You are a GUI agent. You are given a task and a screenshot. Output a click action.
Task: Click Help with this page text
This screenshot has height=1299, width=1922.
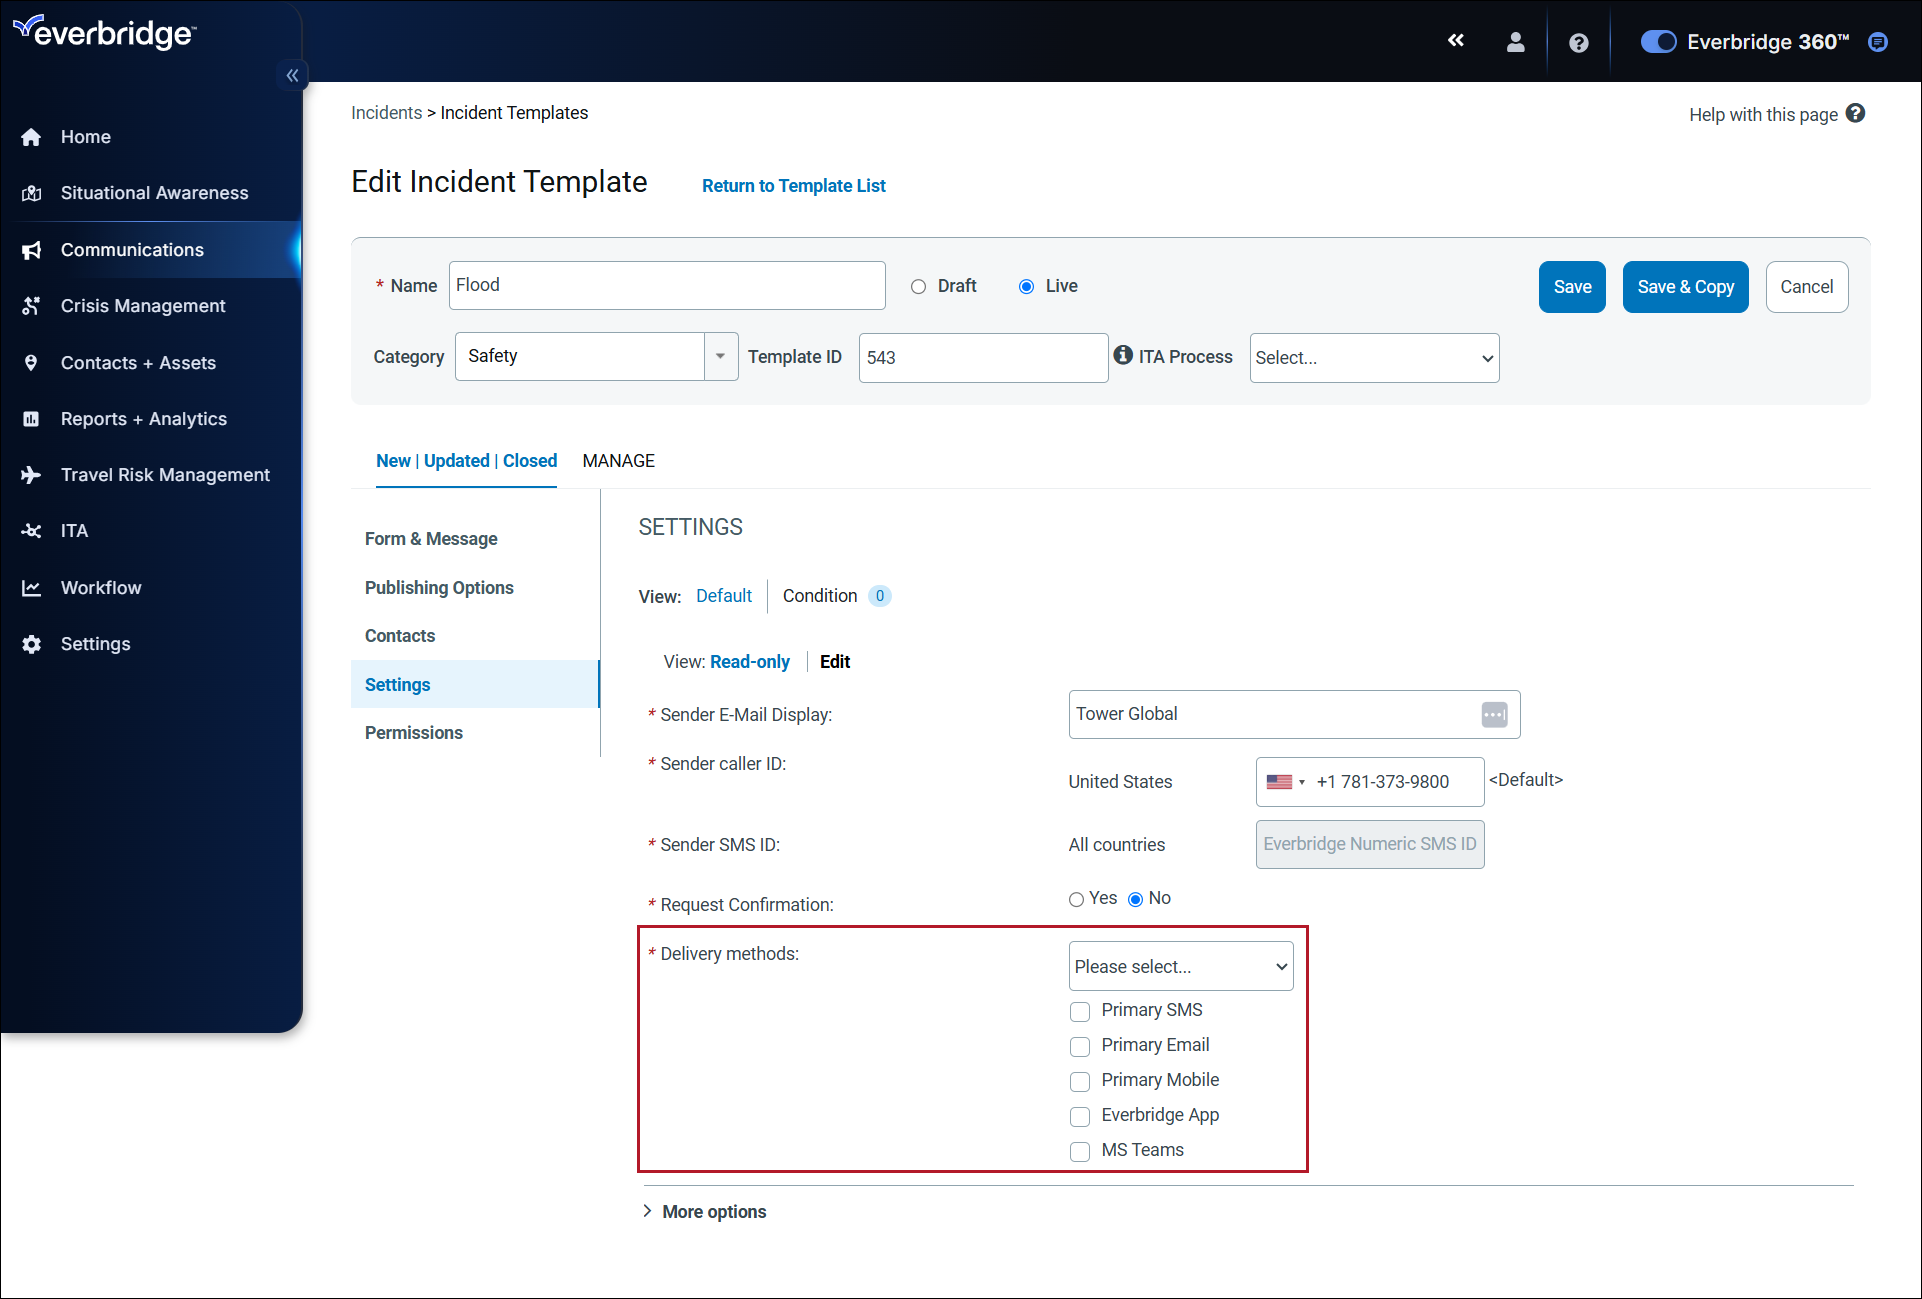[x=1763, y=115]
